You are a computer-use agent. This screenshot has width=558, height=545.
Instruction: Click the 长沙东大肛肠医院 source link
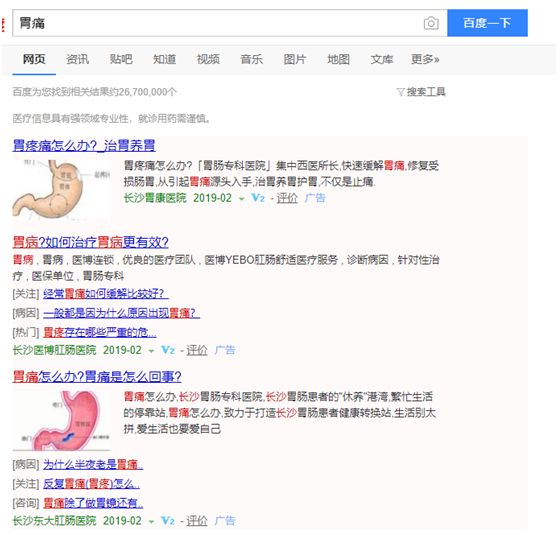point(54,521)
